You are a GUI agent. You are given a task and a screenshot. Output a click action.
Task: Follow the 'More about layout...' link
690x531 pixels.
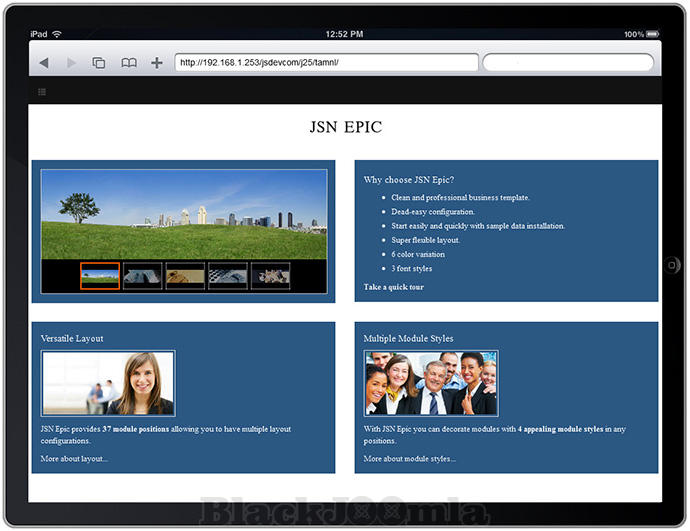coord(74,459)
